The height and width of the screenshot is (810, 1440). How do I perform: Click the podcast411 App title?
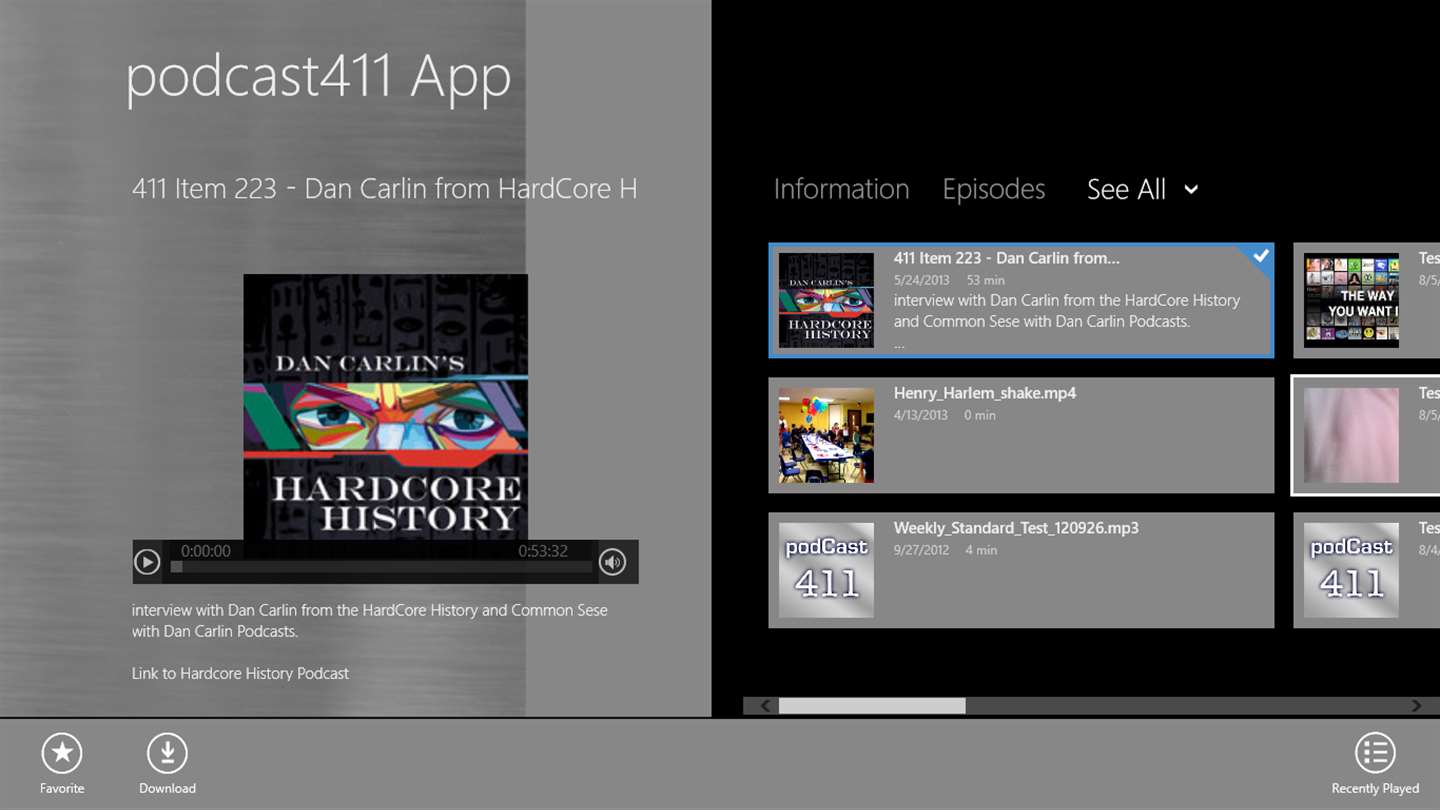click(x=318, y=77)
